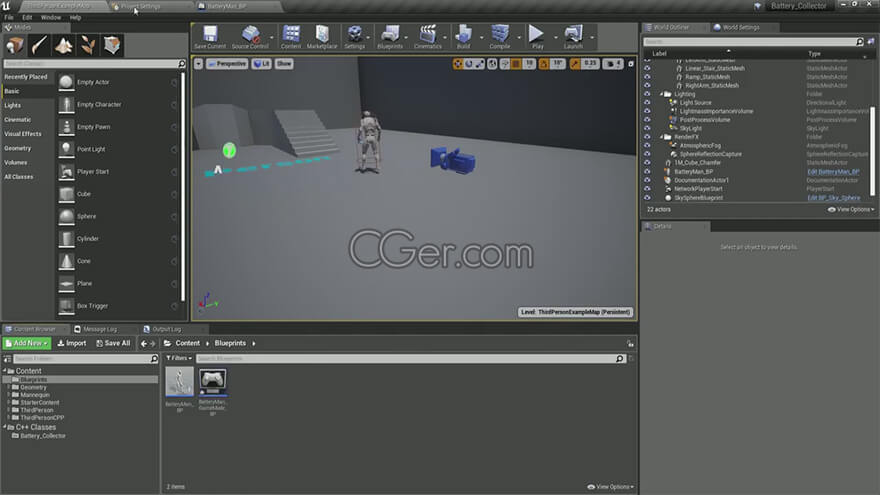
Task: Open the Settings toolbar icon
Action: (x=355, y=34)
